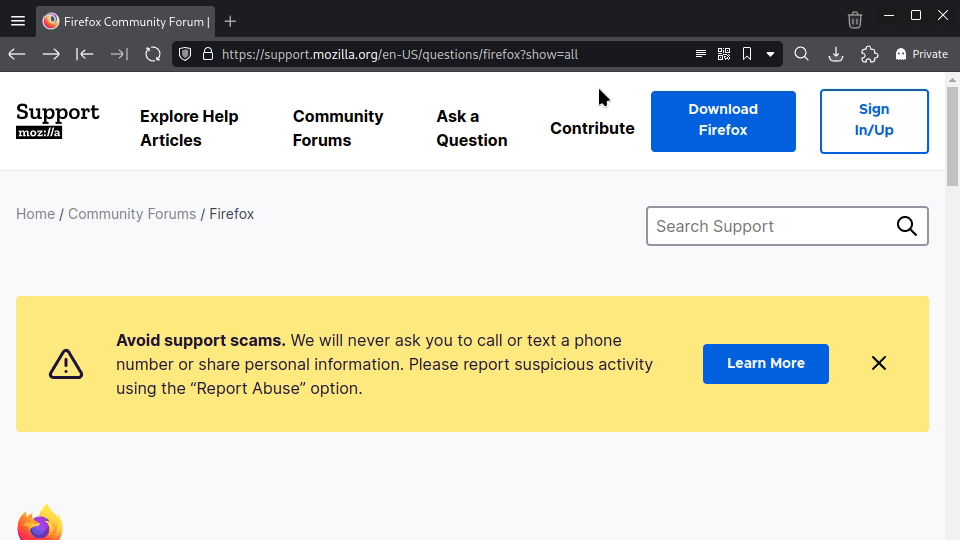The width and height of the screenshot is (960, 540).
Task: Click the reload page icon
Action: (x=153, y=54)
